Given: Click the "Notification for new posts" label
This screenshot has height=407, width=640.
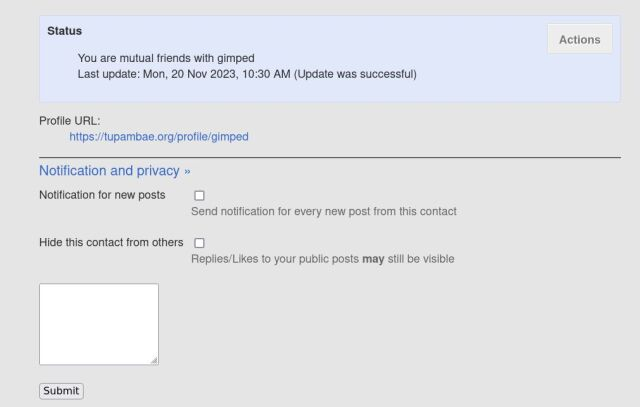Looking at the screenshot, I should tap(102, 195).
